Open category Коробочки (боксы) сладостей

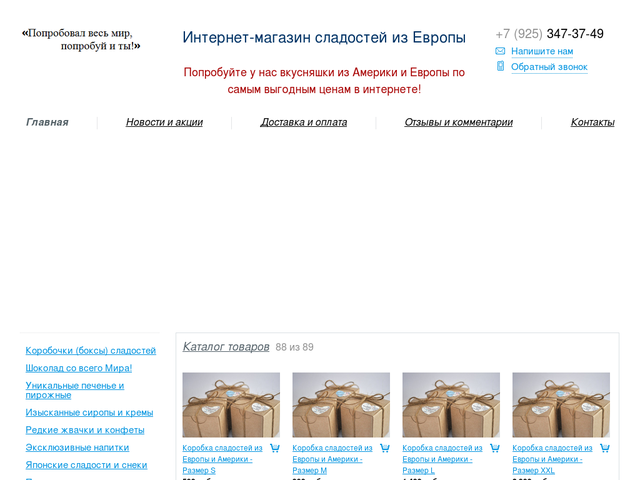pos(91,351)
